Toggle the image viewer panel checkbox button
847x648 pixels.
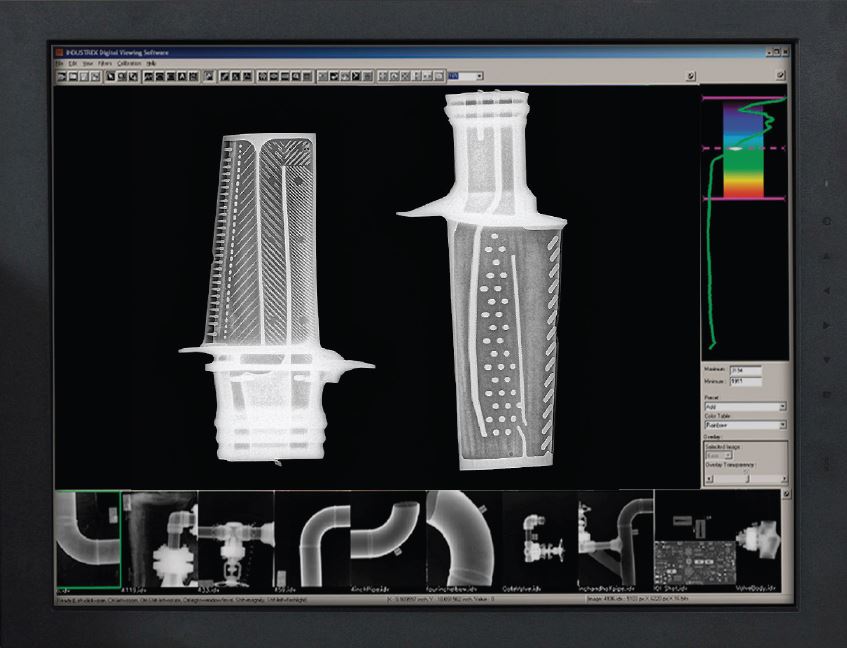(691, 76)
